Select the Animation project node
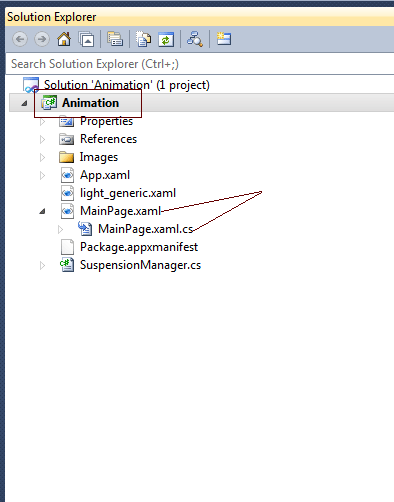The width and height of the screenshot is (394, 502). tap(90, 103)
